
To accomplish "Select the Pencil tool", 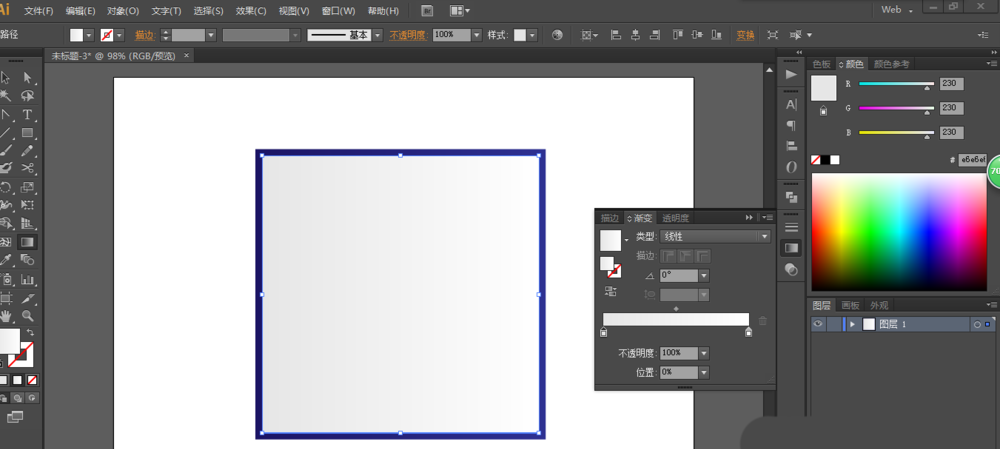I will (27, 151).
